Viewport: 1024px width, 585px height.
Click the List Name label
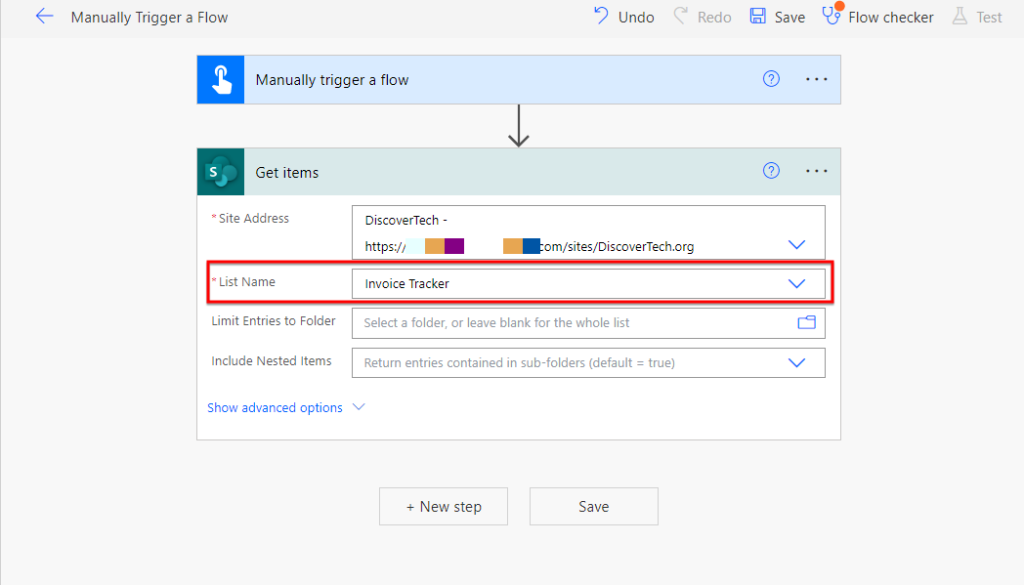point(247,281)
